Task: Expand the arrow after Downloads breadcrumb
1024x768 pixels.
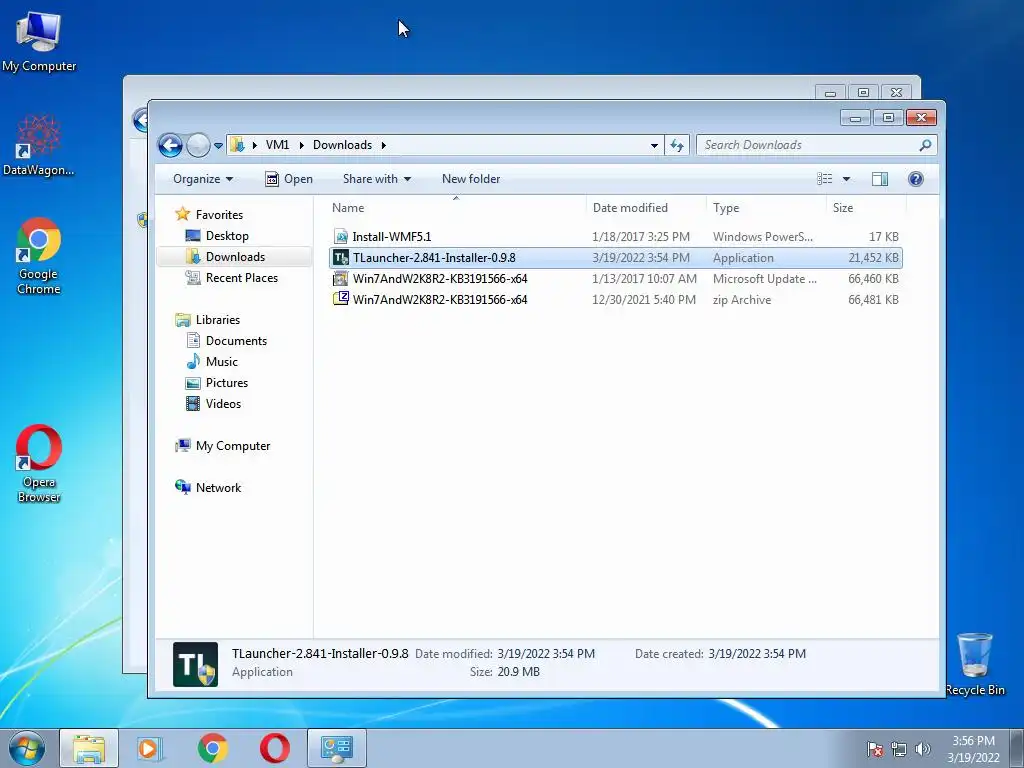Action: (x=384, y=145)
